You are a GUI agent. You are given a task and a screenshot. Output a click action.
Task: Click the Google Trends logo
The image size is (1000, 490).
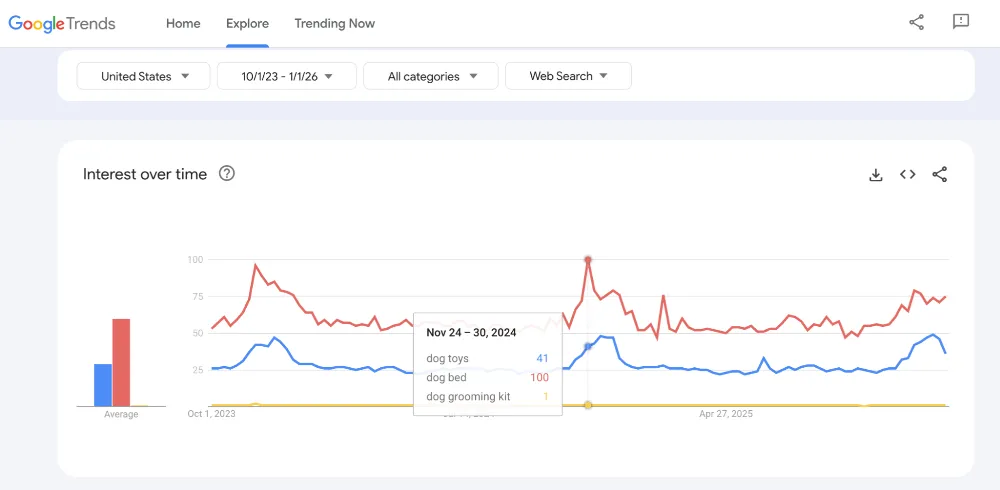62,24
